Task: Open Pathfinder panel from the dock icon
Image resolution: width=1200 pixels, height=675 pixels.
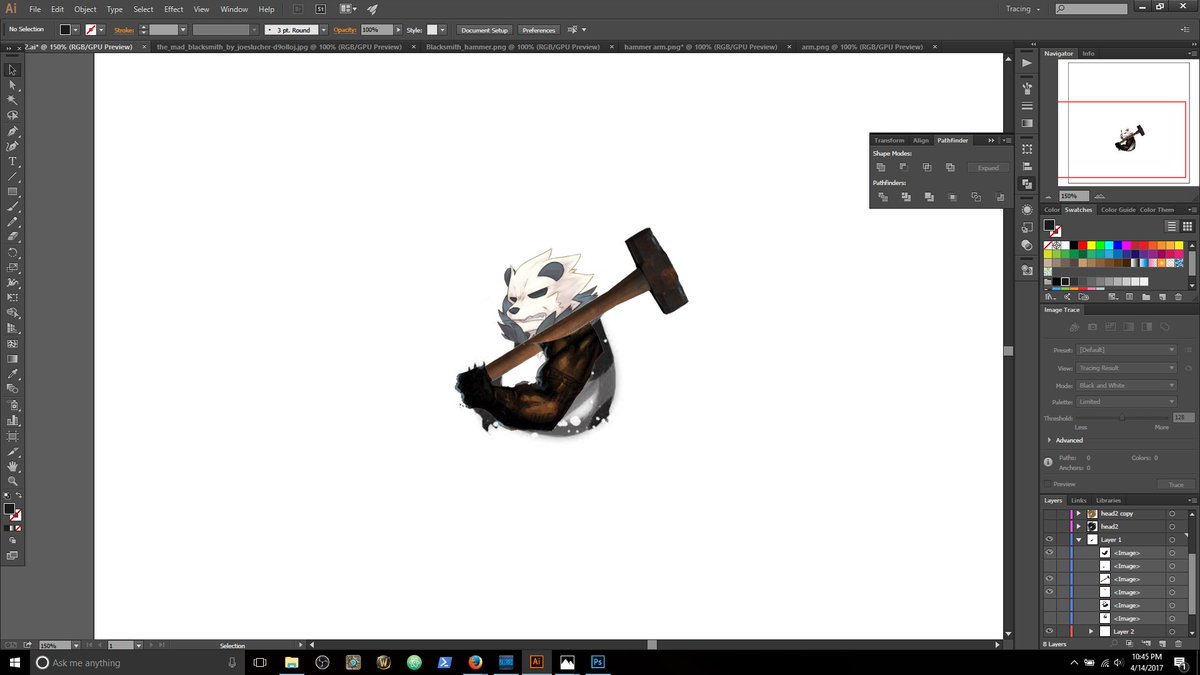Action: (x=1027, y=184)
